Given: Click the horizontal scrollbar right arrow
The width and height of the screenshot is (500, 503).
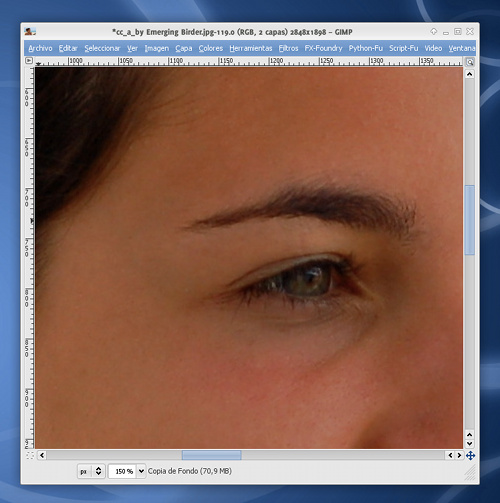Looking at the screenshot, I should [x=459, y=455].
